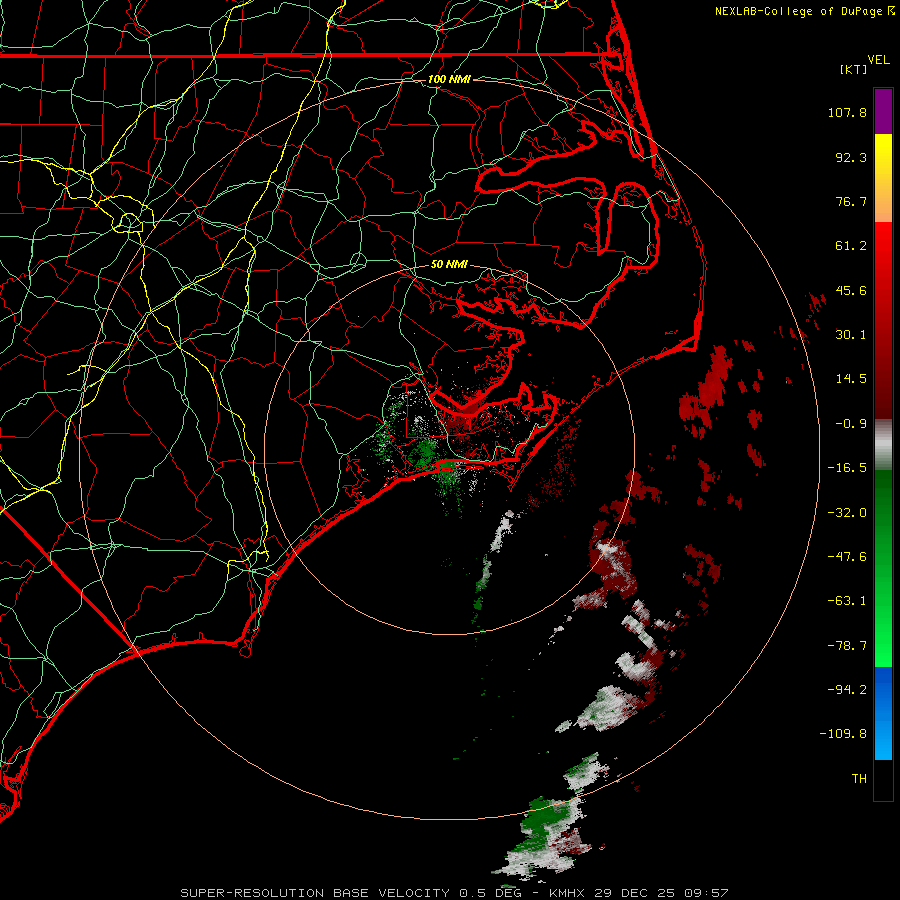Select the 61.2 scale value
The image size is (900, 900).
click(x=851, y=246)
